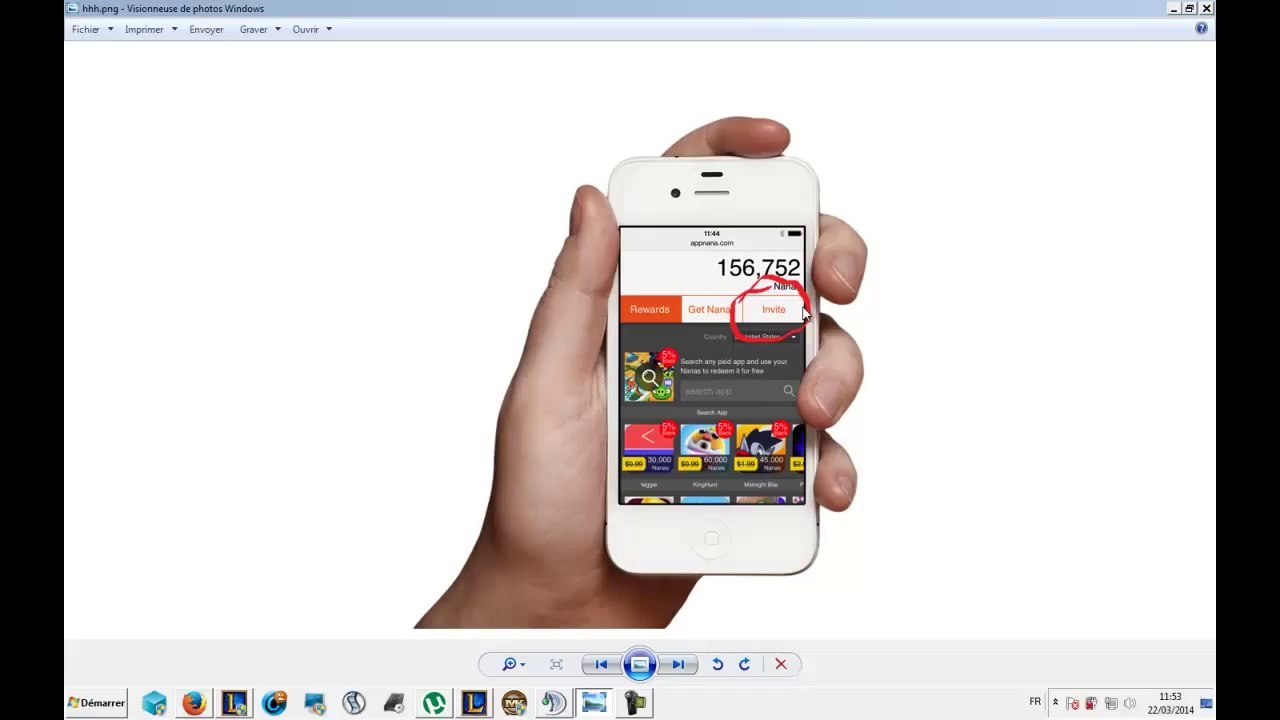The width and height of the screenshot is (1280, 720).
Task: Open the Fichier menu
Action: pos(92,29)
